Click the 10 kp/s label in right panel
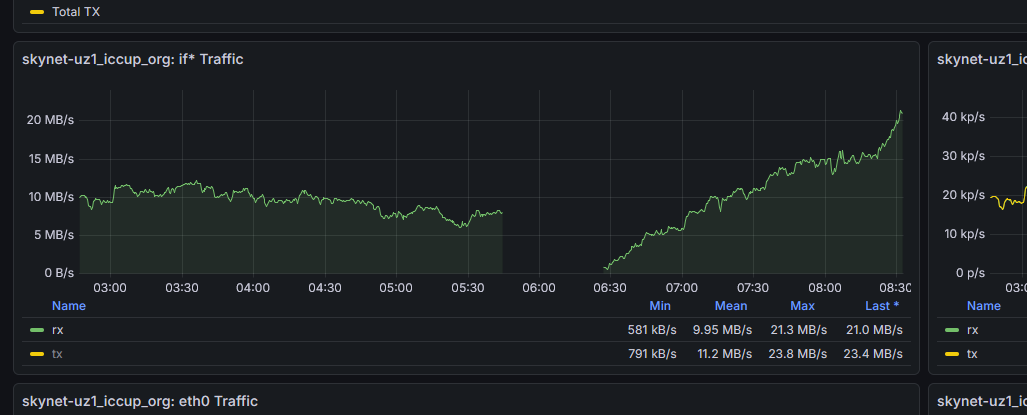The height and width of the screenshot is (415, 1027). [x=963, y=234]
